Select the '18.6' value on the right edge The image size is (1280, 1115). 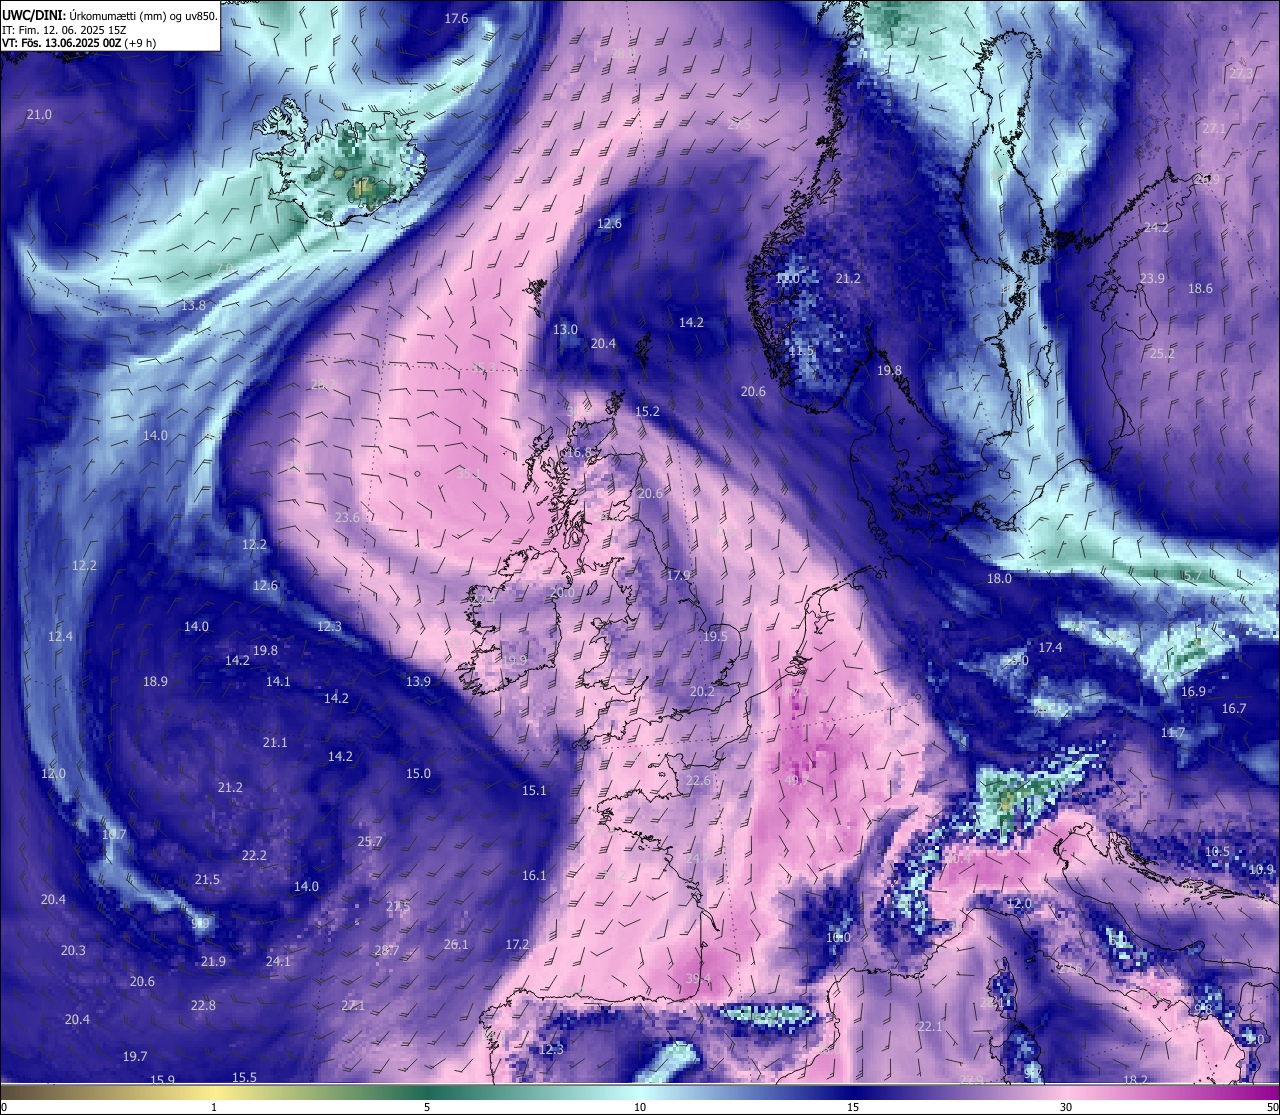[1200, 288]
